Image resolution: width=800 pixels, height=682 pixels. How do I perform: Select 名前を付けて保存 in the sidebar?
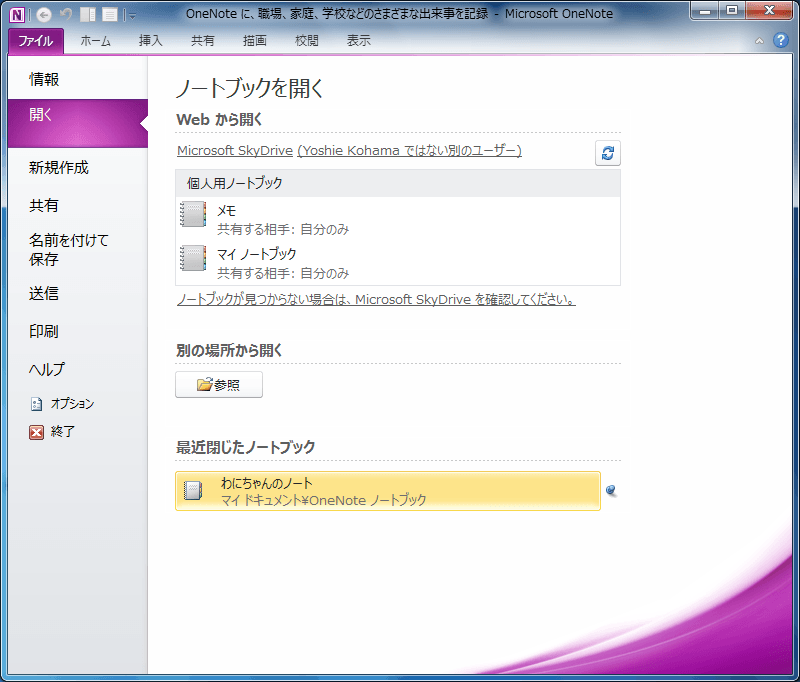(x=78, y=249)
